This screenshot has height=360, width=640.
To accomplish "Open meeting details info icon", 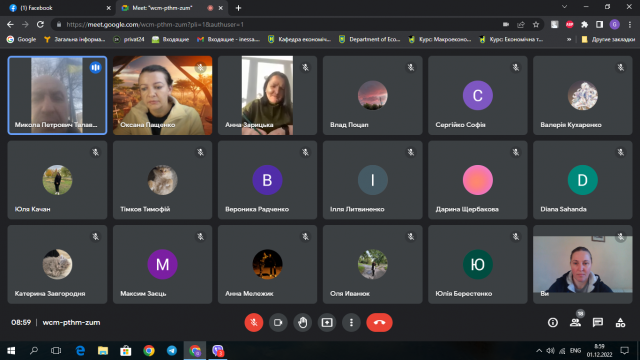I will [x=553, y=322].
